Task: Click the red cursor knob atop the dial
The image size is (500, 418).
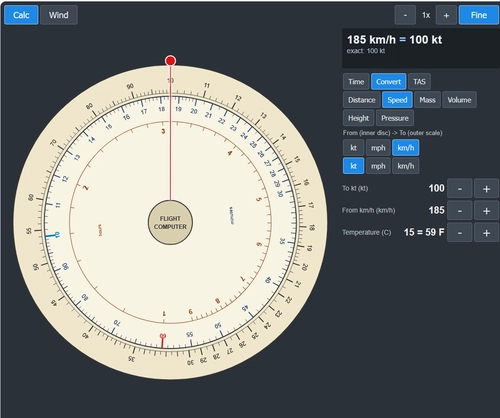Action: (170, 61)
